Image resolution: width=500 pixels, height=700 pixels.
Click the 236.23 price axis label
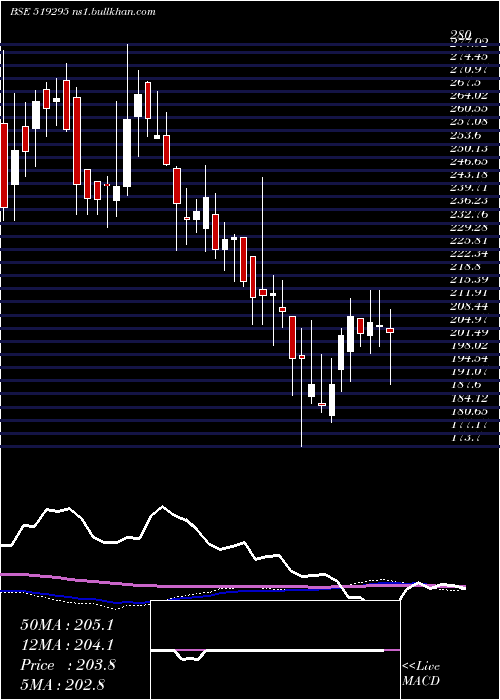click(469, 201)
